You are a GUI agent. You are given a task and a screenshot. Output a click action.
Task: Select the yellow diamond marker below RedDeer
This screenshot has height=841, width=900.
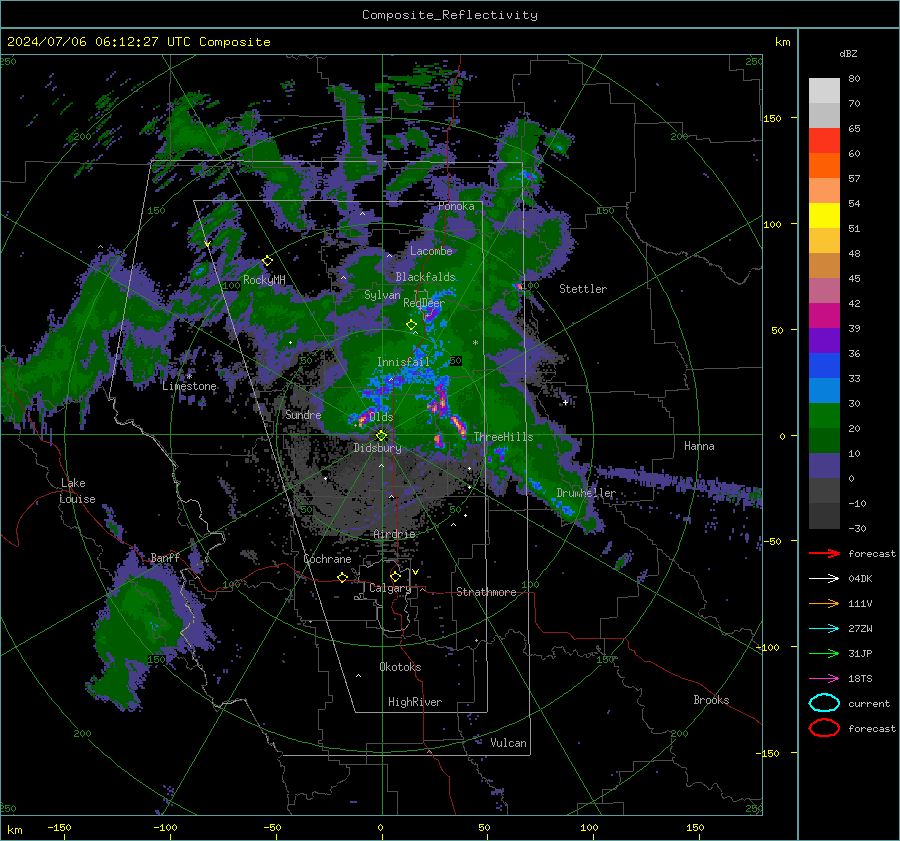[412, 325]
